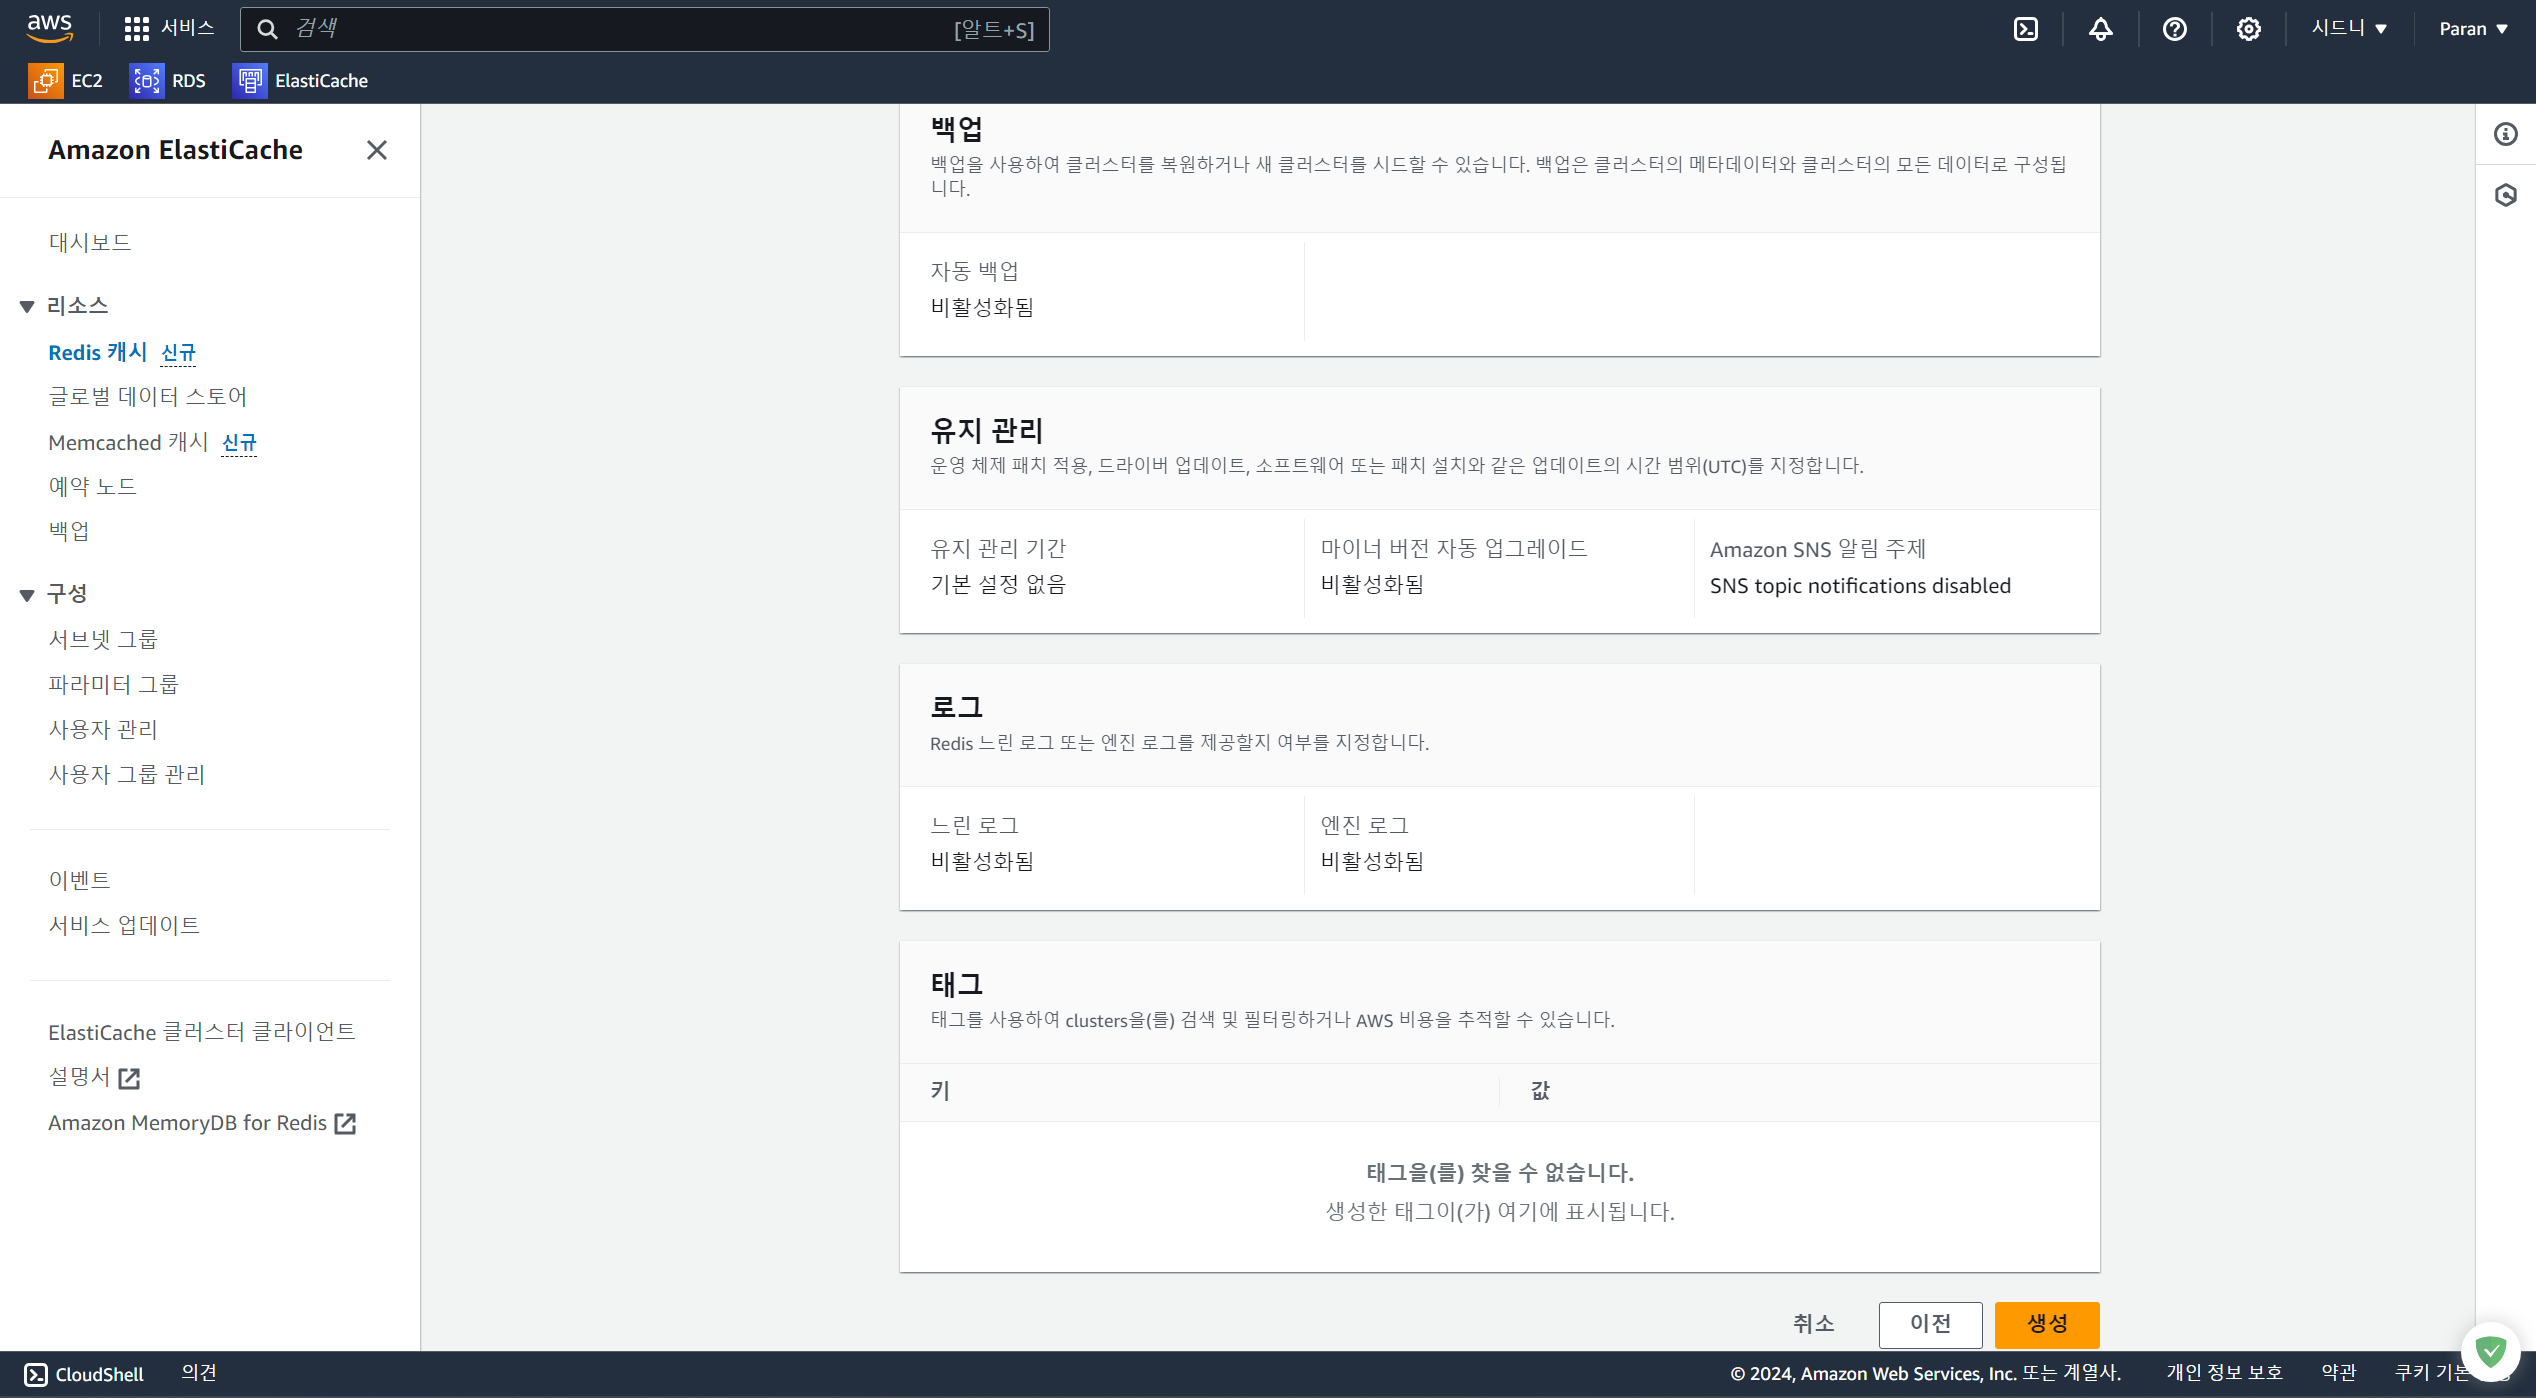Select Redis 캐시 in sidebar
Viewport: 2536px width, 1398px height.
pyautogui.click(x=97, y=352)
